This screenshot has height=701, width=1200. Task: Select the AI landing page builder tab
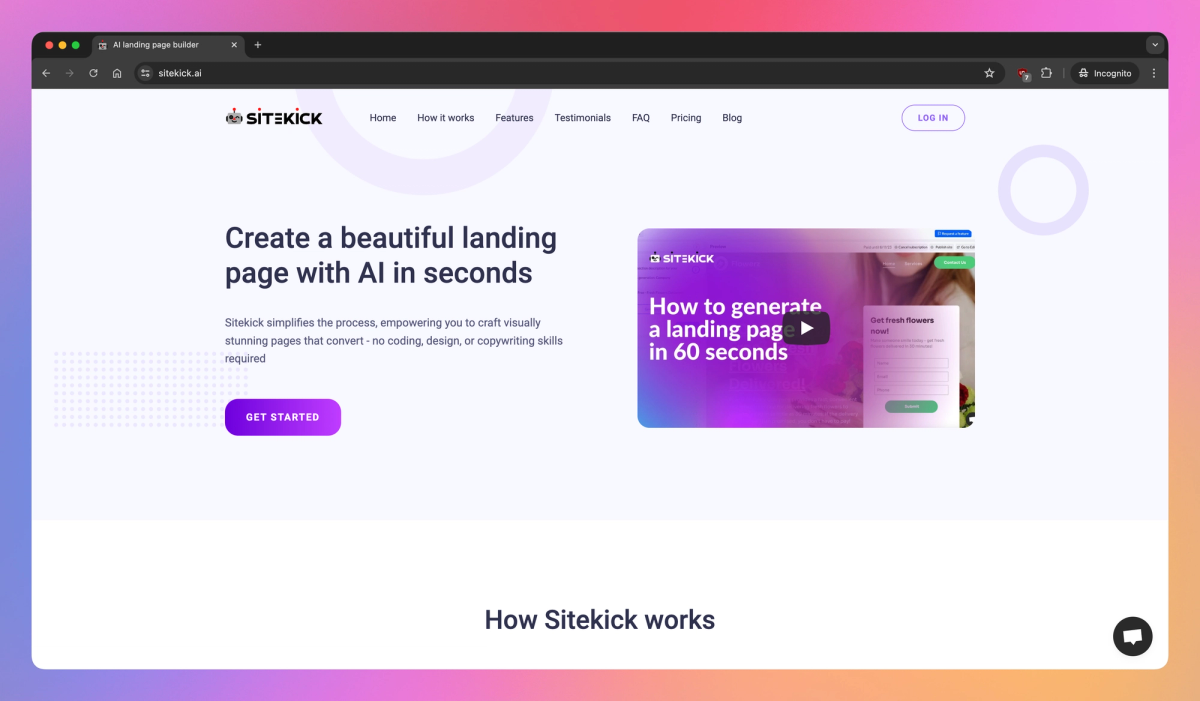coord(167,45)
